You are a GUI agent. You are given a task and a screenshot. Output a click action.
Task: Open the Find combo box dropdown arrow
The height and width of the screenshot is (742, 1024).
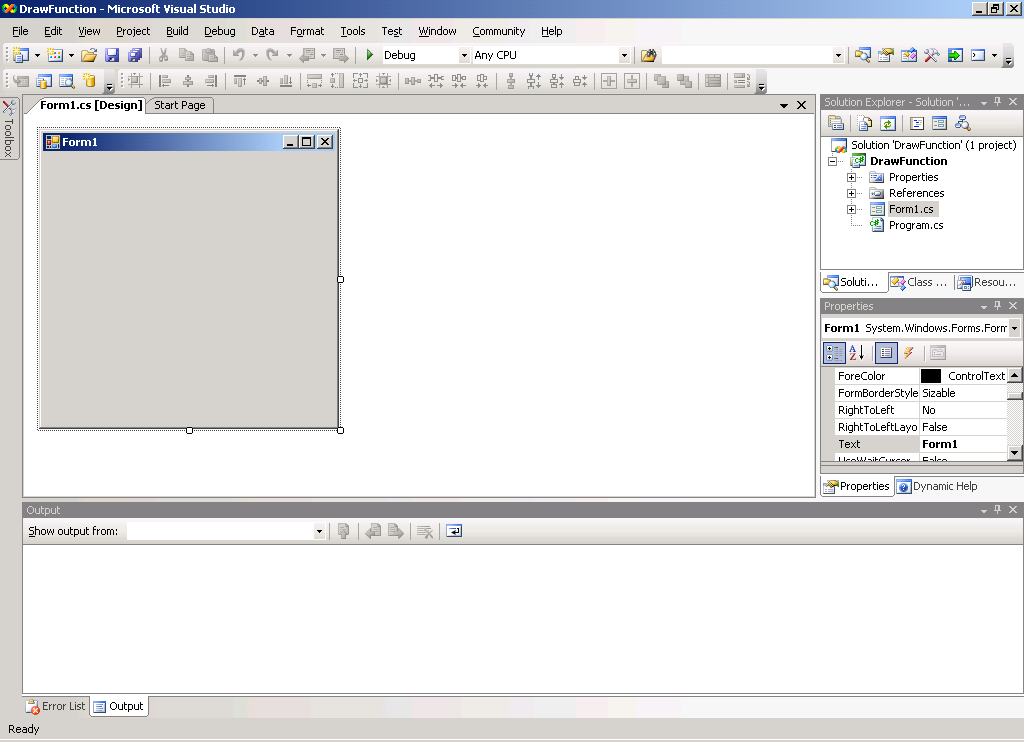pos(838,56)
